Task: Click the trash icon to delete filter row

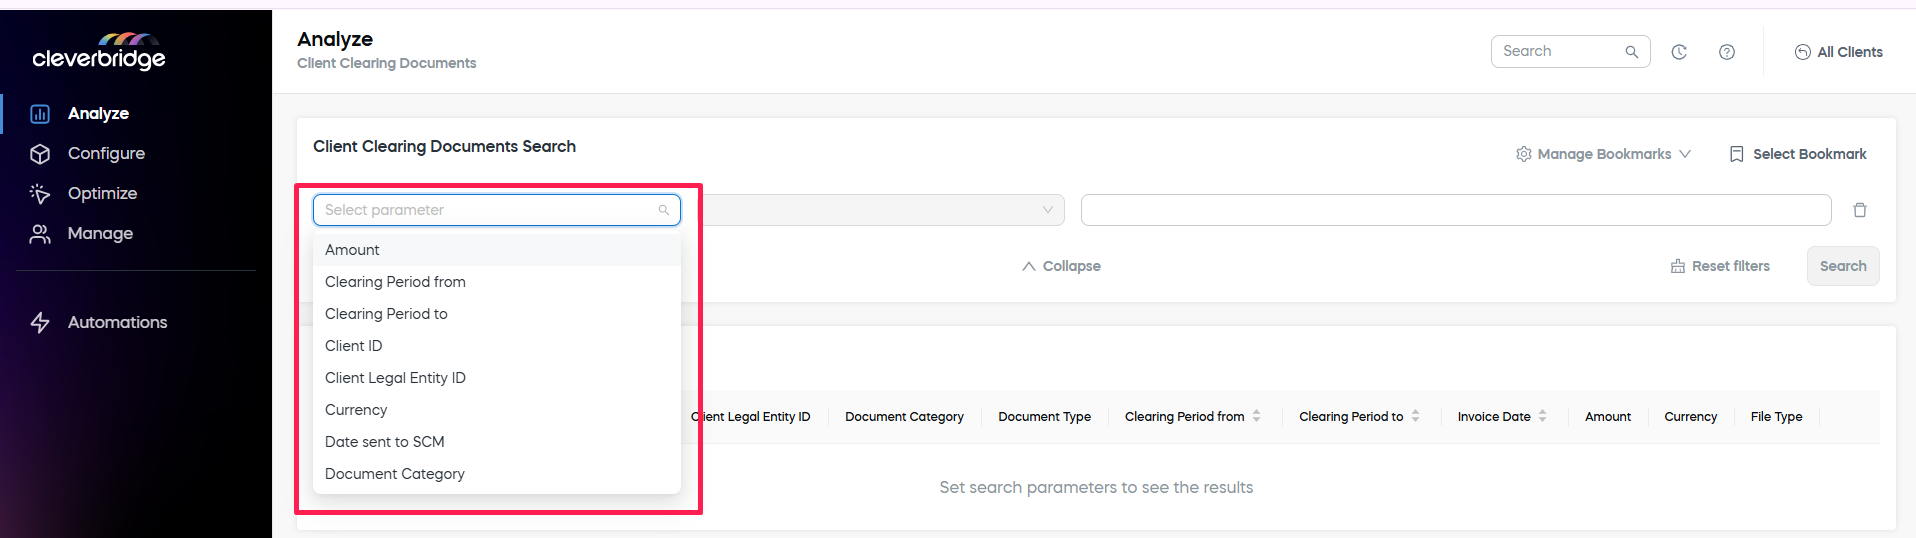Action: [x=1860, y=210]
